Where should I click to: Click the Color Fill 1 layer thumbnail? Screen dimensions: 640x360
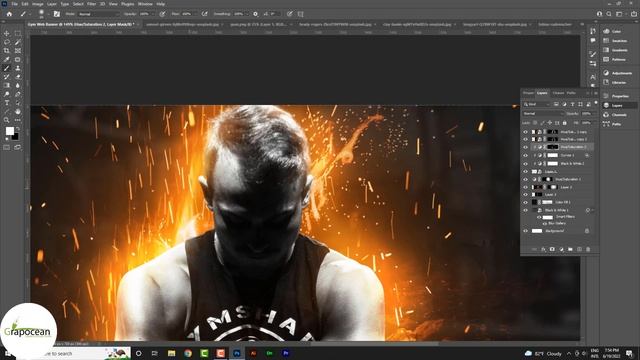click(x=535, y=202)
